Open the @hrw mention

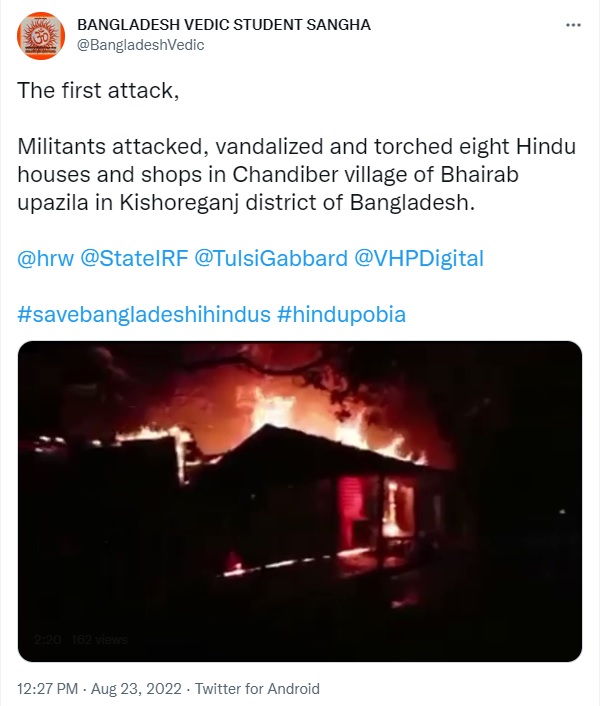44,258
